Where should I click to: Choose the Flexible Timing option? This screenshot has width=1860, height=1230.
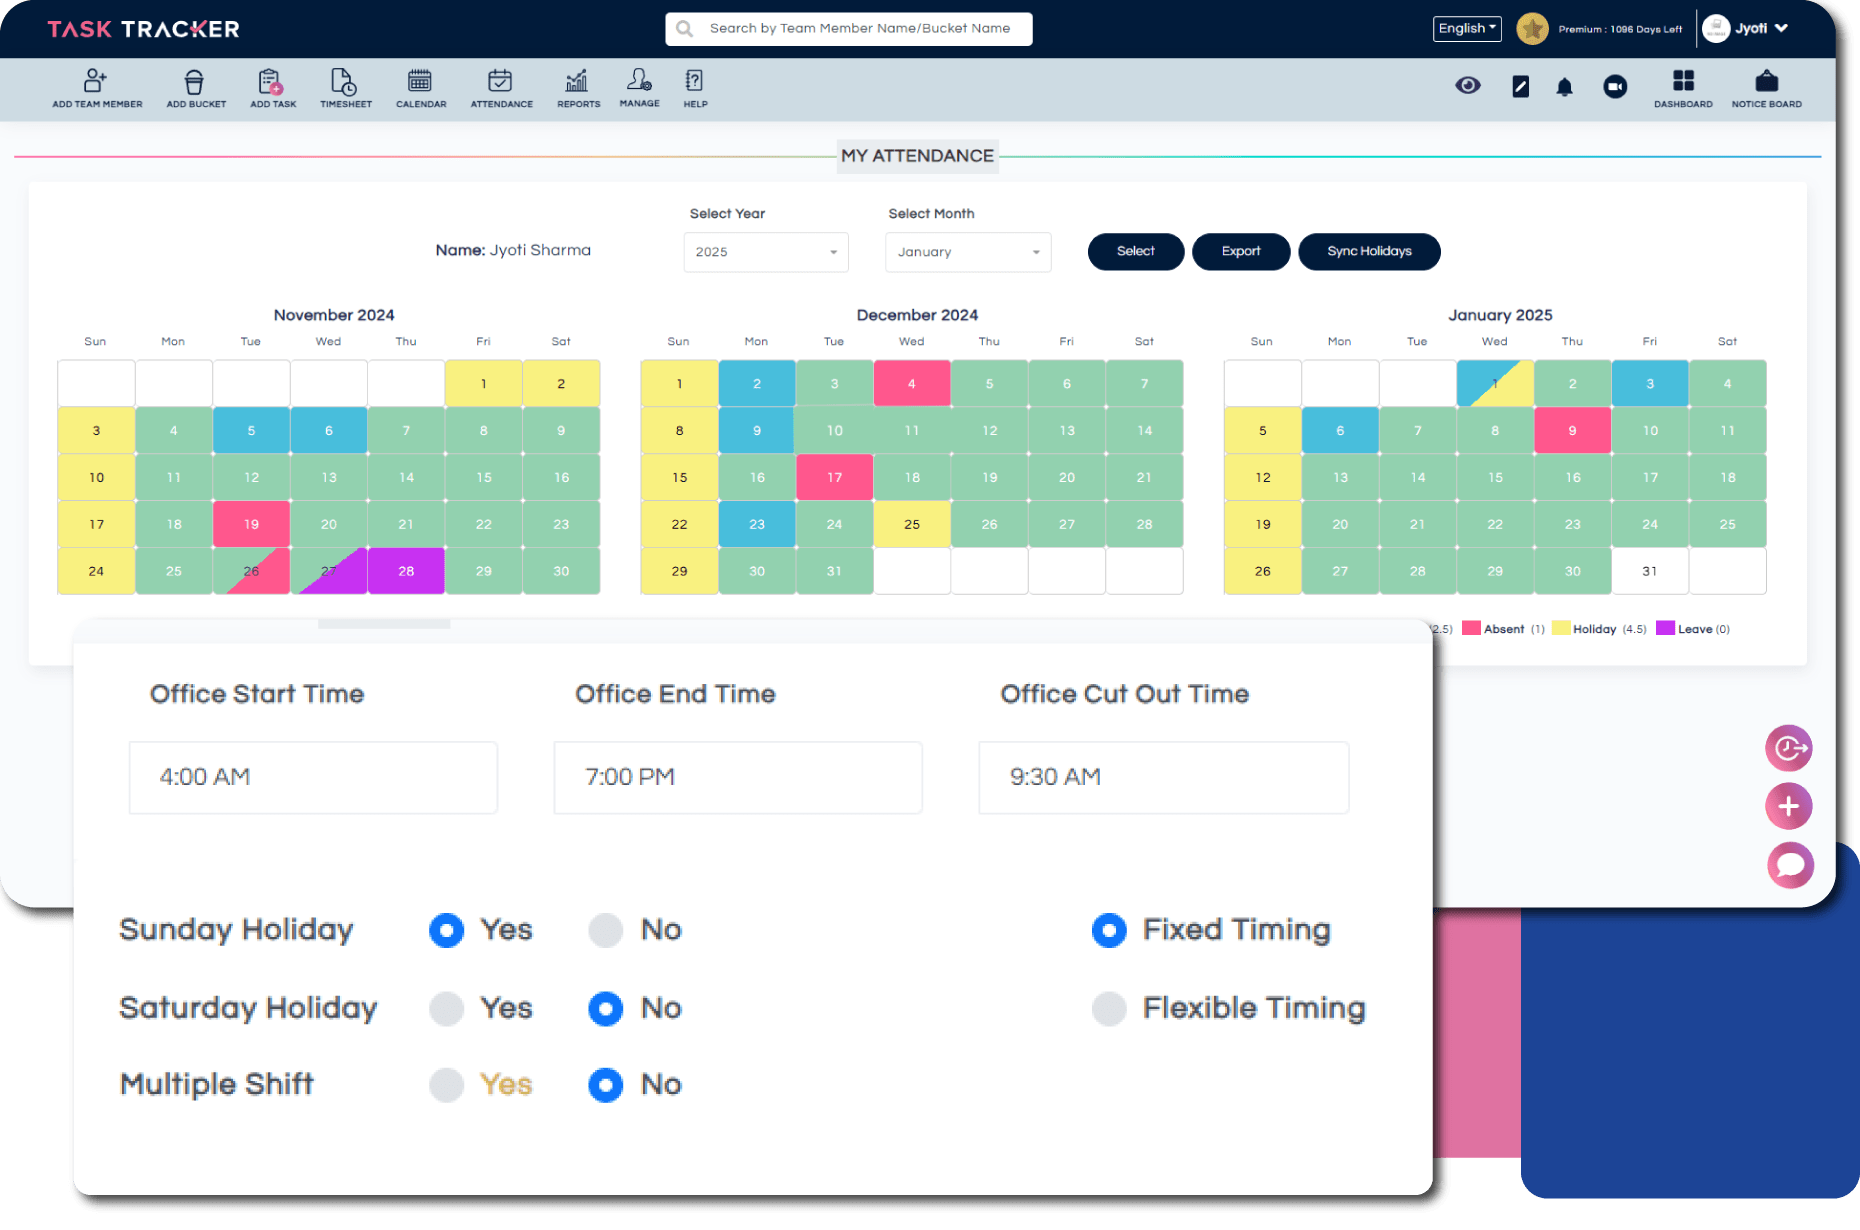point(1109,1009)
